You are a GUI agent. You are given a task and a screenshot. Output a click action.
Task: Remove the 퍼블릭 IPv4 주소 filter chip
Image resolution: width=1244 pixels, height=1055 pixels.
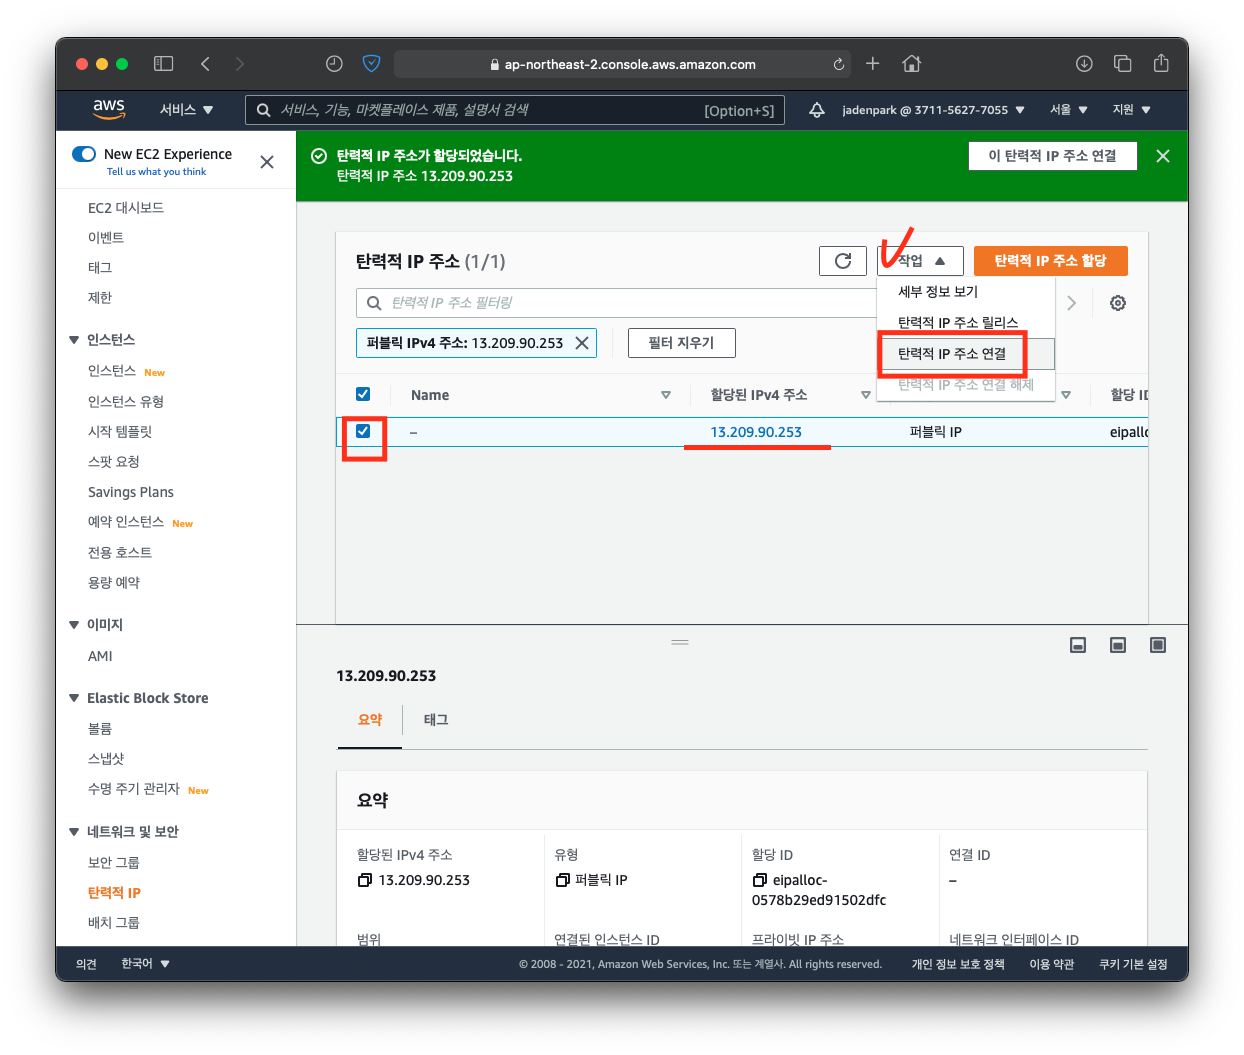[582, 343]
